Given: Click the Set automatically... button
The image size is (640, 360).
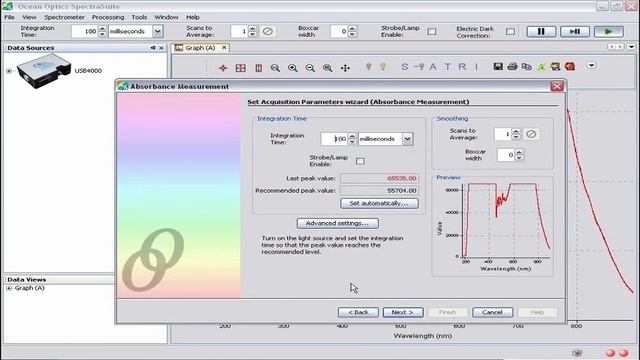Looking at the screenshot, I should pos(379,203).
